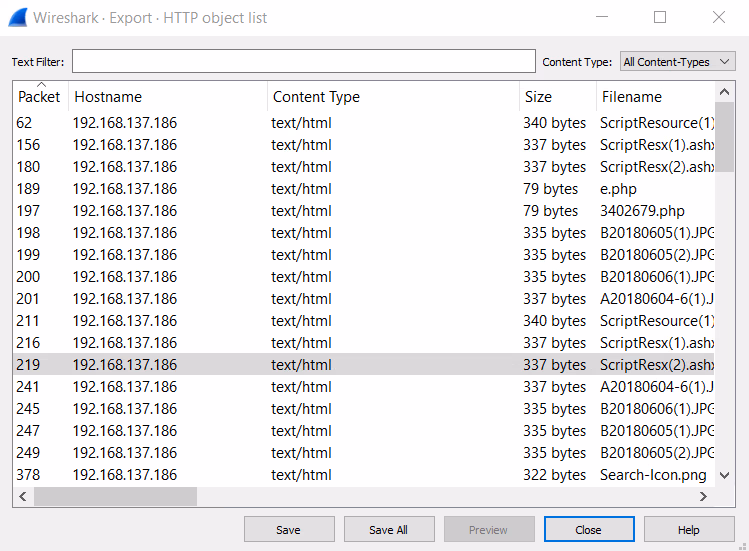Image resolution: width=749 pixels, height=551 pixels.
Task: Click the highlighted packet 219 row
Action: [364, 365]
